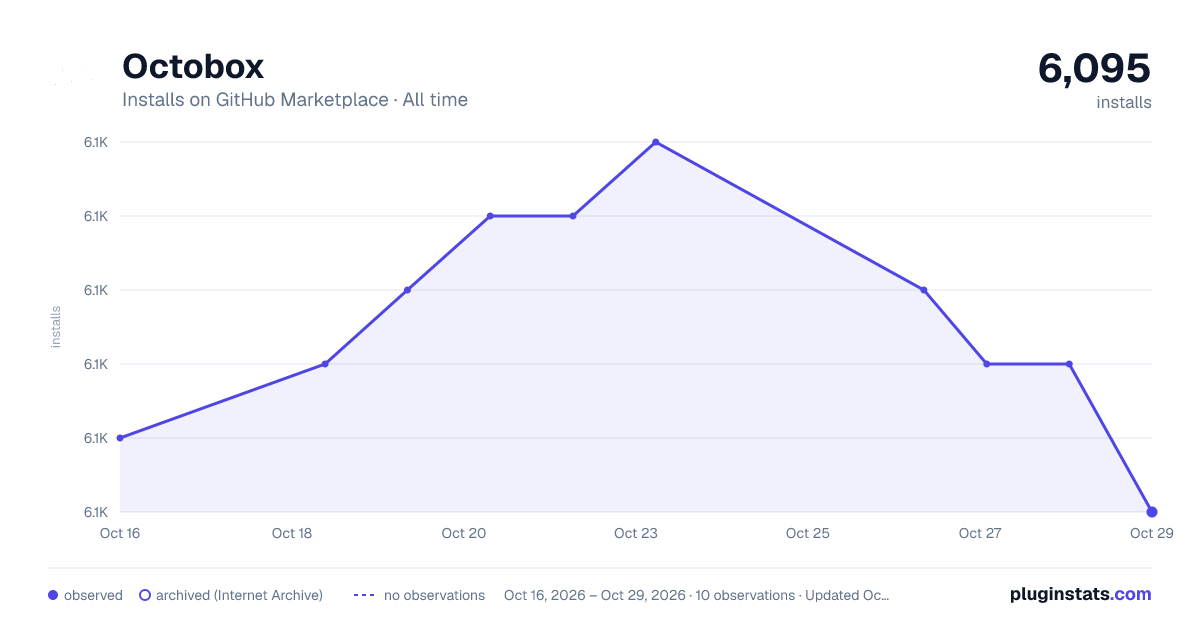Click the first data point after the peak
This screenshot has width=1200, height=630.
(x=924, y=290)
